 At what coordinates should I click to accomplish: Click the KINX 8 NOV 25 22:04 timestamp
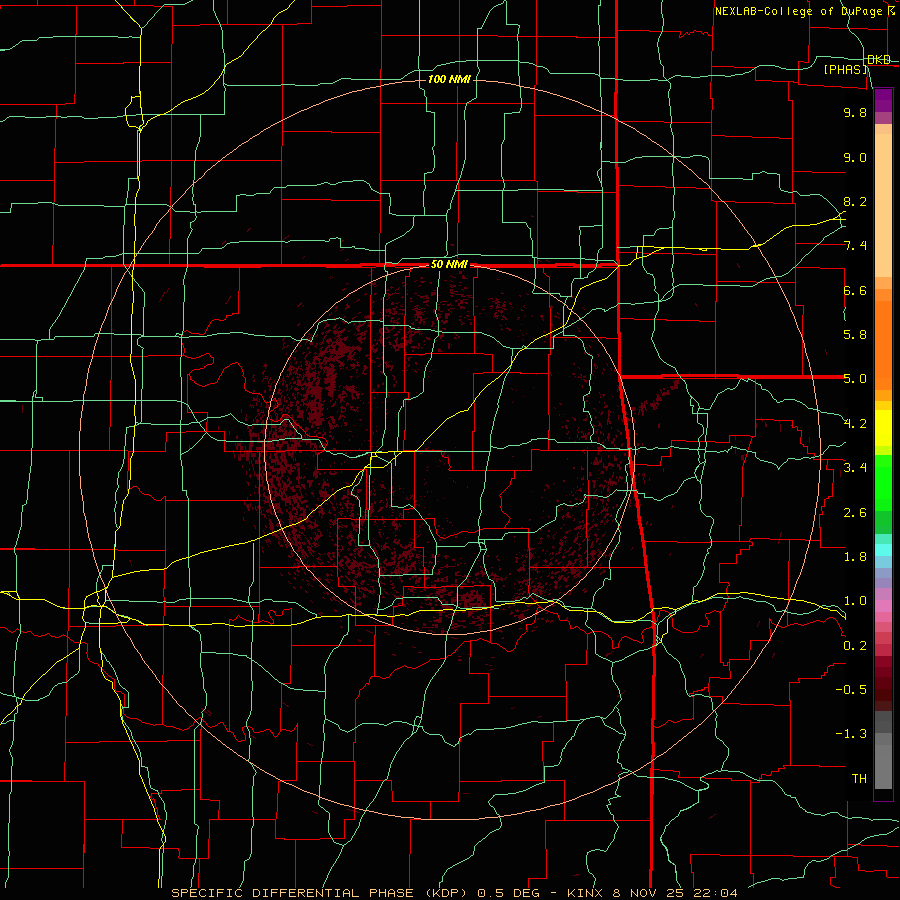[x=652, y=893]
